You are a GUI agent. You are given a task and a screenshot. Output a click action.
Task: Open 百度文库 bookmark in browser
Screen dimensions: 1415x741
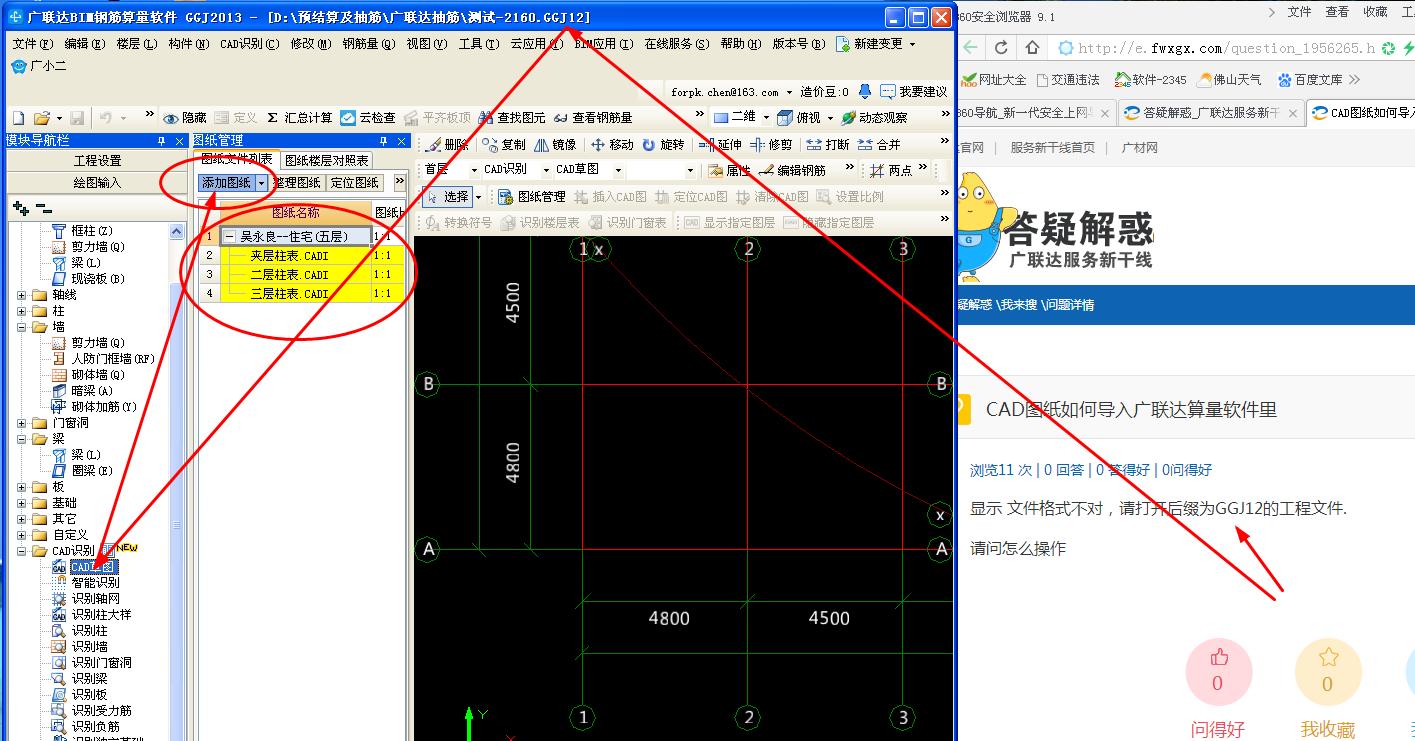tap(1309, 79)
